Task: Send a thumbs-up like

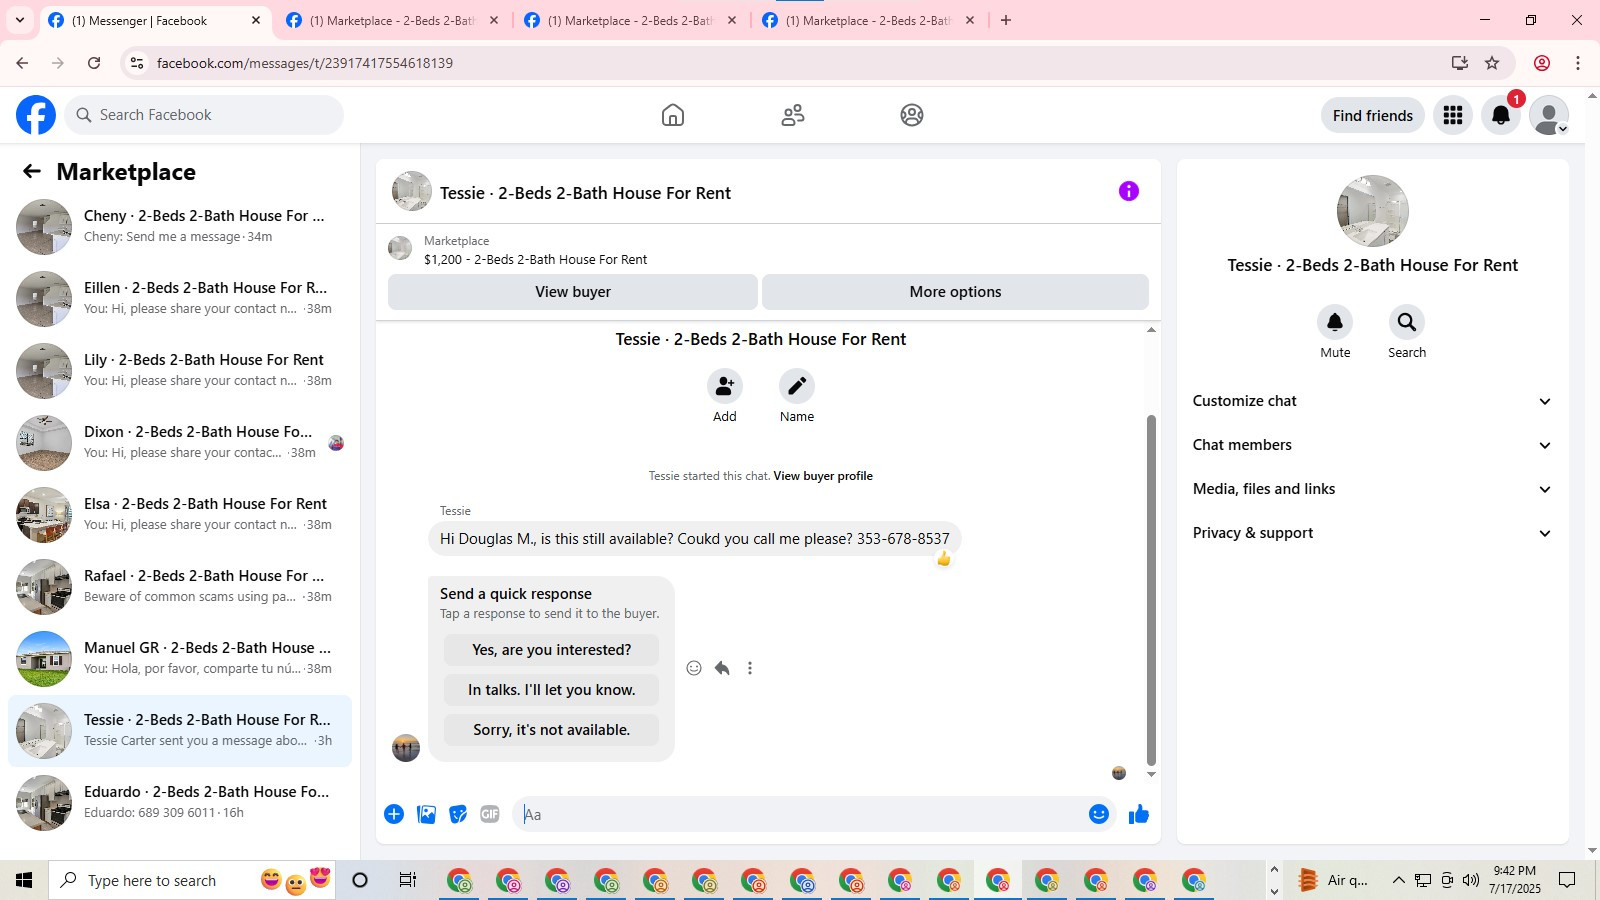Action: coord(1139,814)
